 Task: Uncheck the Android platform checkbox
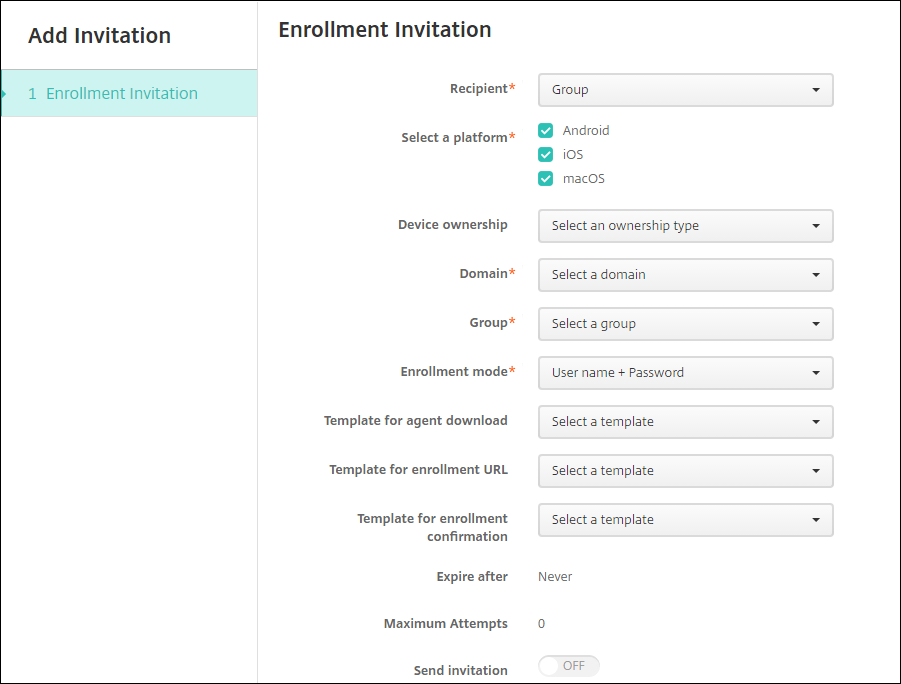click(x=546, y=131)
